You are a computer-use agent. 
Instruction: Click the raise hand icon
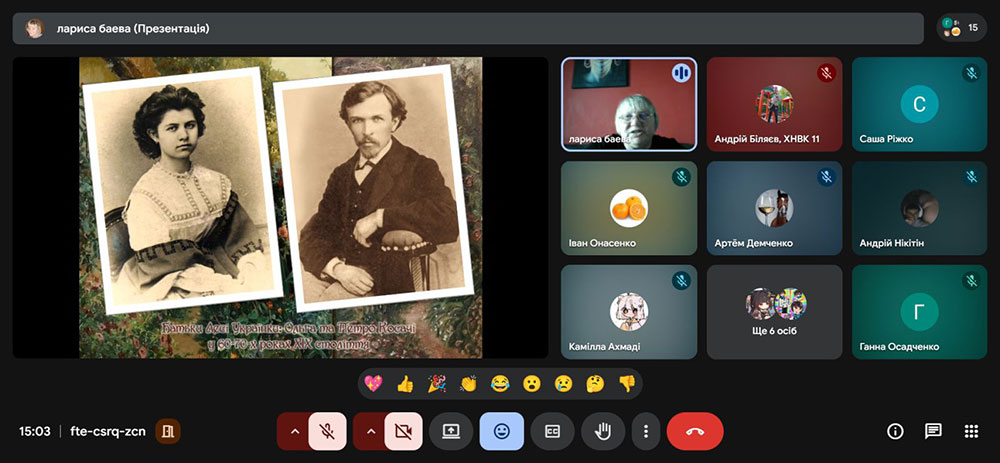click(x=602, y=431)
